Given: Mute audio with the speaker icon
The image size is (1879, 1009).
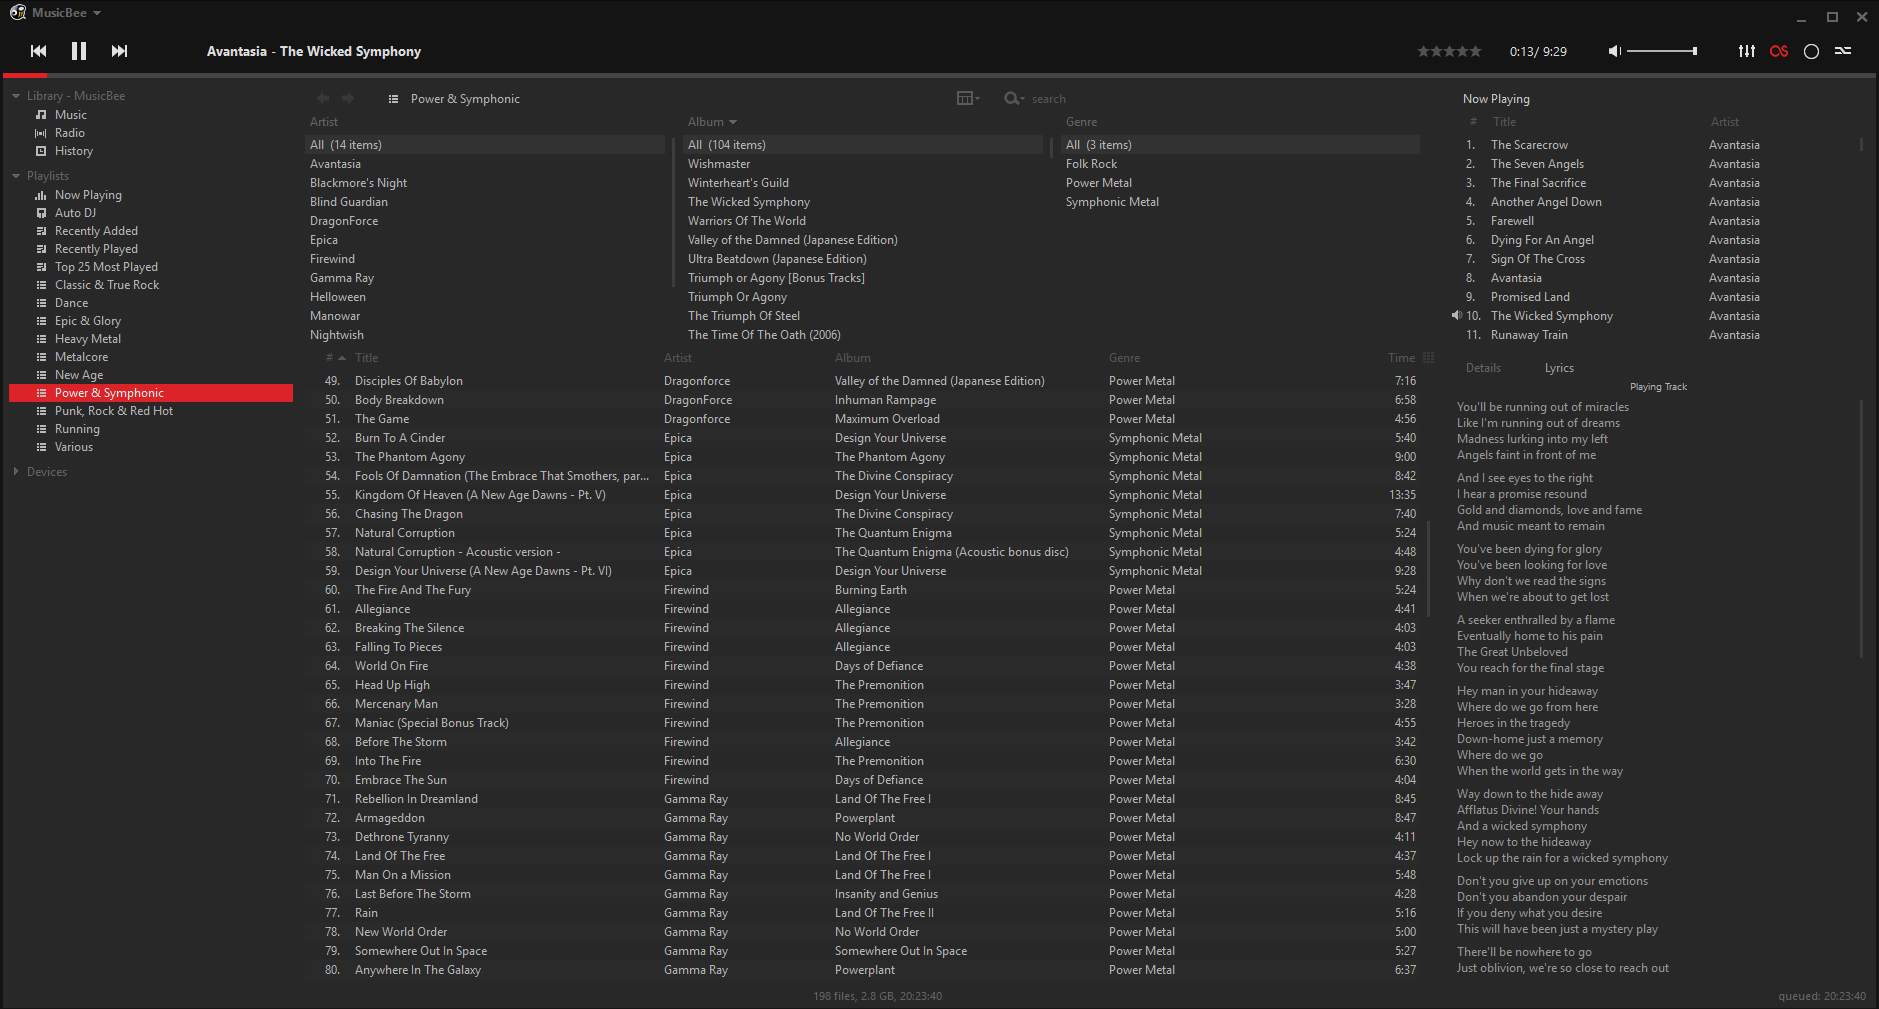Looking at the screenshot, I should coord(1614,51).
